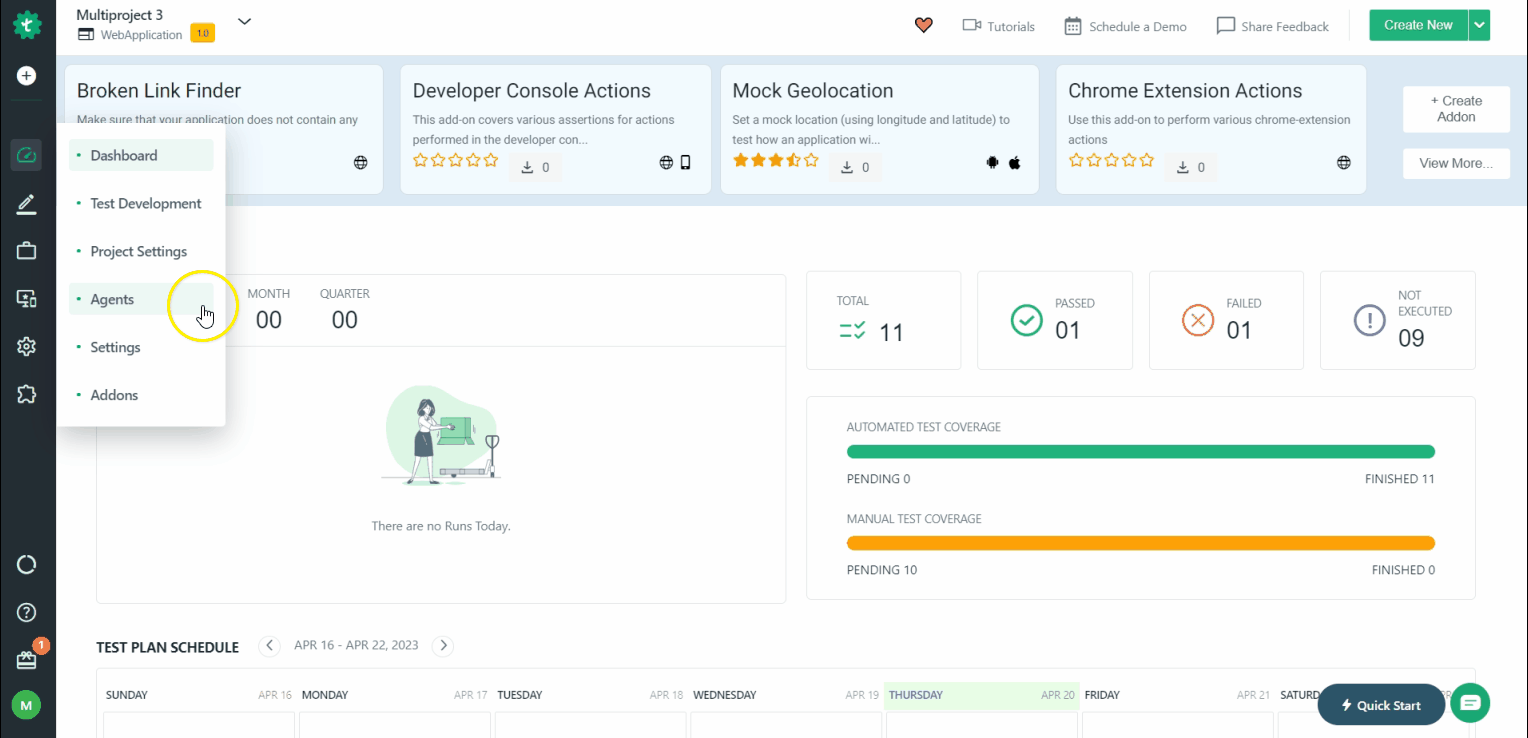Image resolution: width=1528 pixels, height=738 pixels.
Task: Open the puzzle addons sidebar icon
Action: click(x=27, y=394)
